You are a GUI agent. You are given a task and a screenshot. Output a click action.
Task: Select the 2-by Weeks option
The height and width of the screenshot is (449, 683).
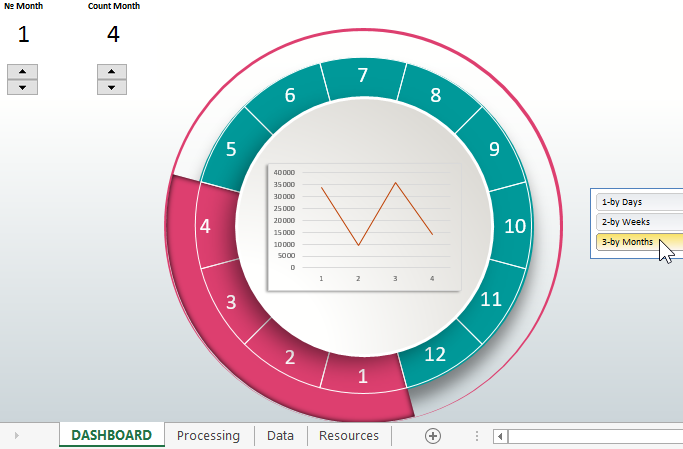coord(638,222)
